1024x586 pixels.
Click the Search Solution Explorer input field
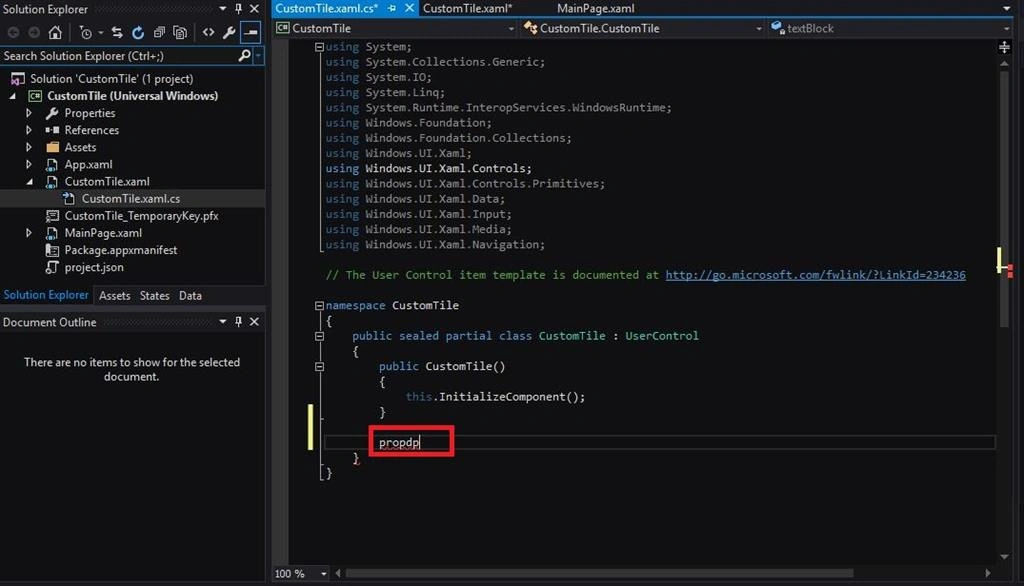click(119, 56)
